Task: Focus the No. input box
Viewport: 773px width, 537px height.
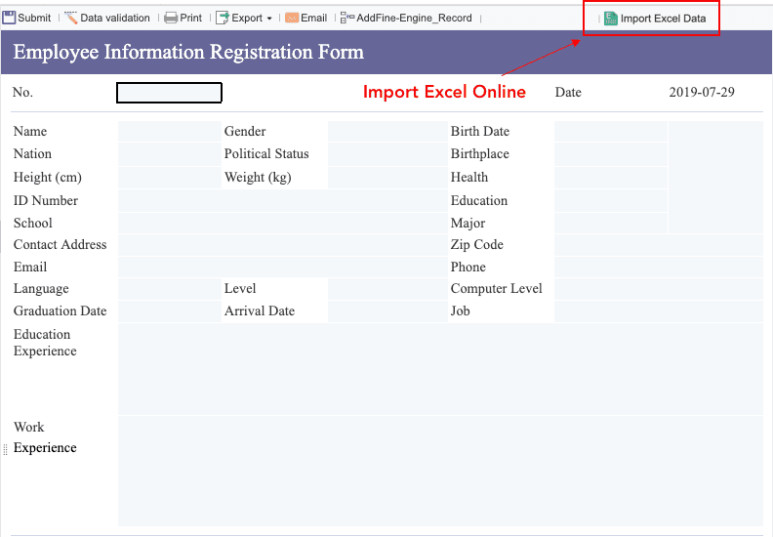Action: tap(169, 93)
